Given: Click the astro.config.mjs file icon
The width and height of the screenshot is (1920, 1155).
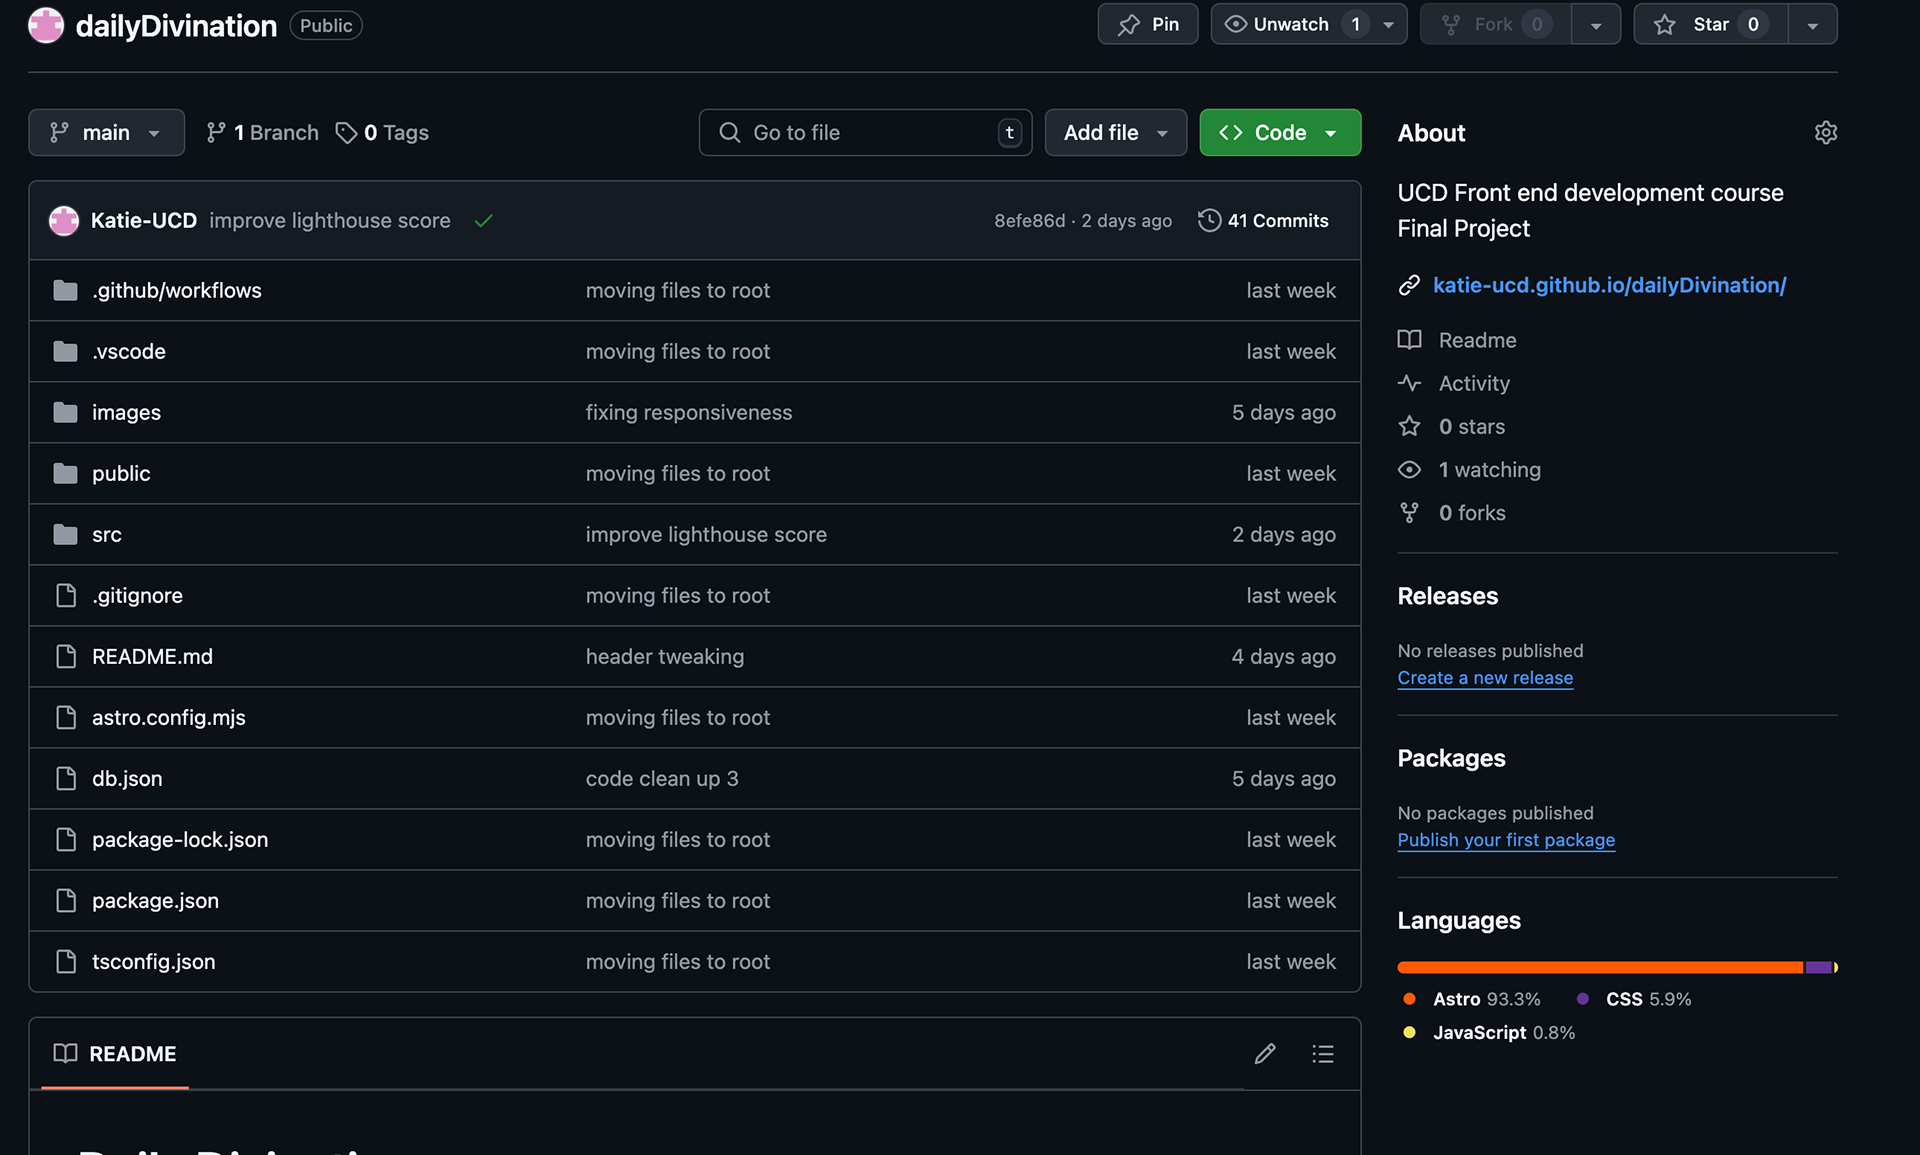Looking at the screenshot, I should pos(66,718).
